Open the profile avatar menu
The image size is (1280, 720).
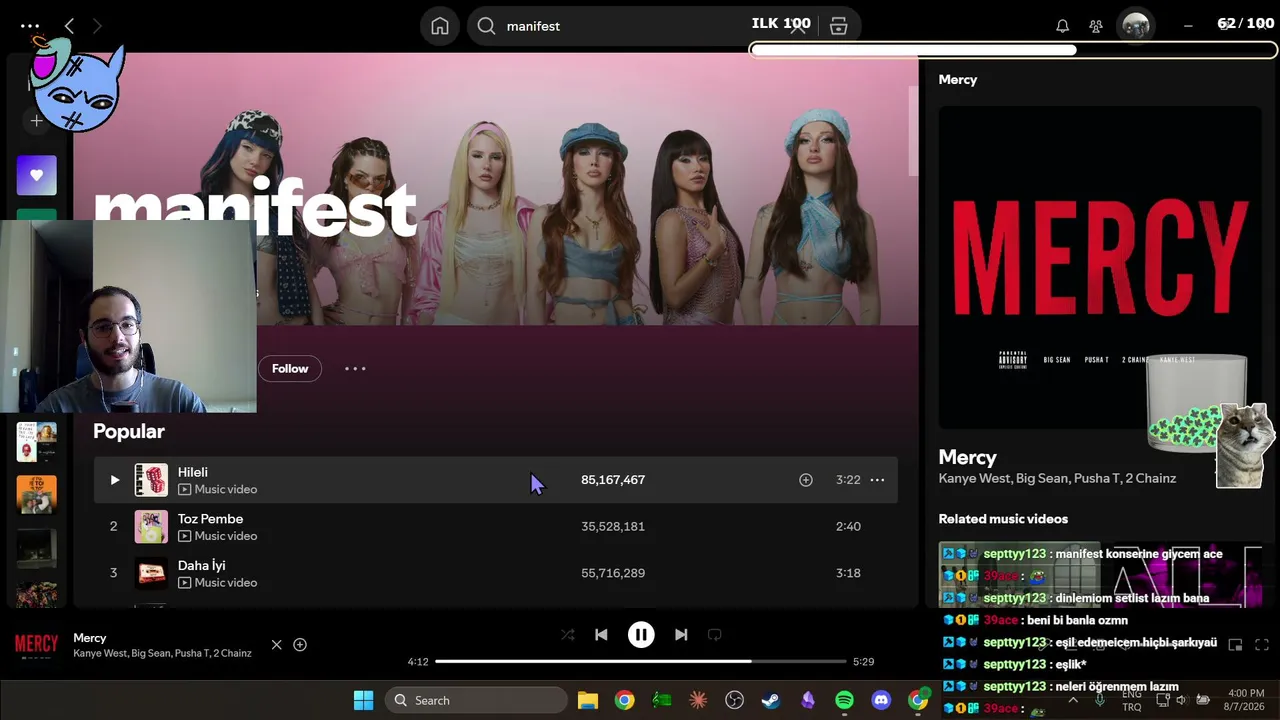pos(1135,26)
